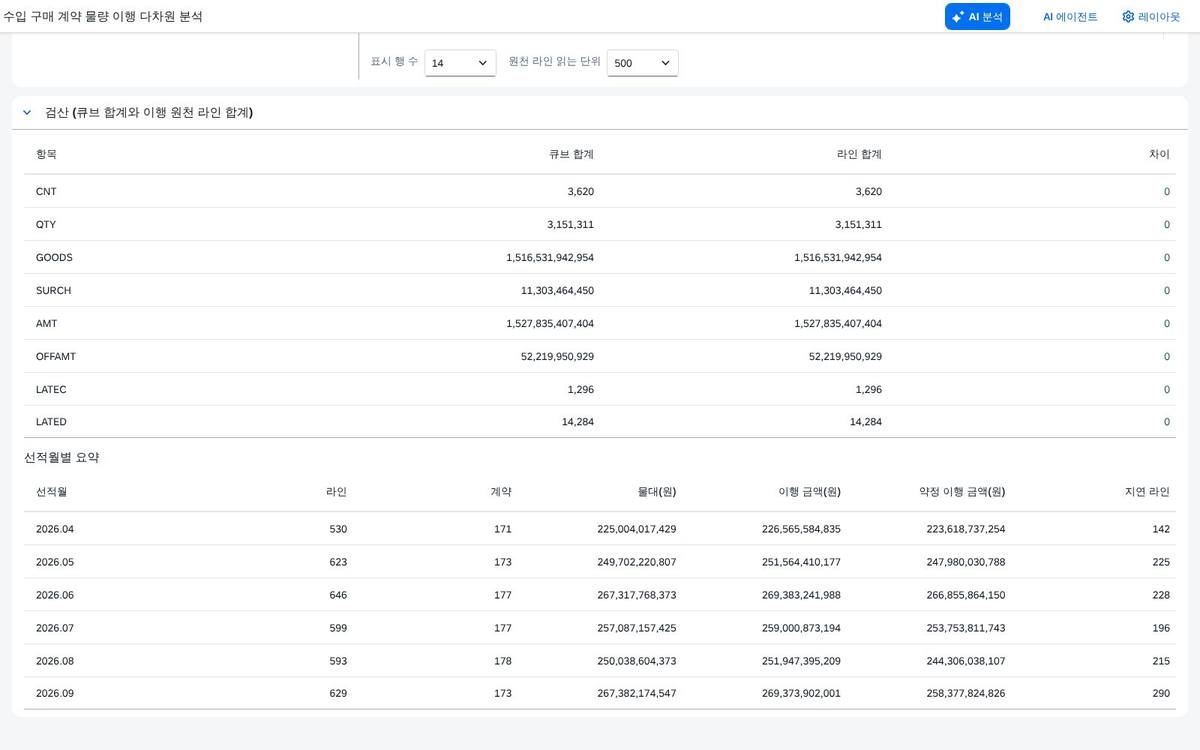The height and width of the screenshot is (750, 1200).
Task: Click SURCH line total 11,303,464,450
Action: (845, 290)
